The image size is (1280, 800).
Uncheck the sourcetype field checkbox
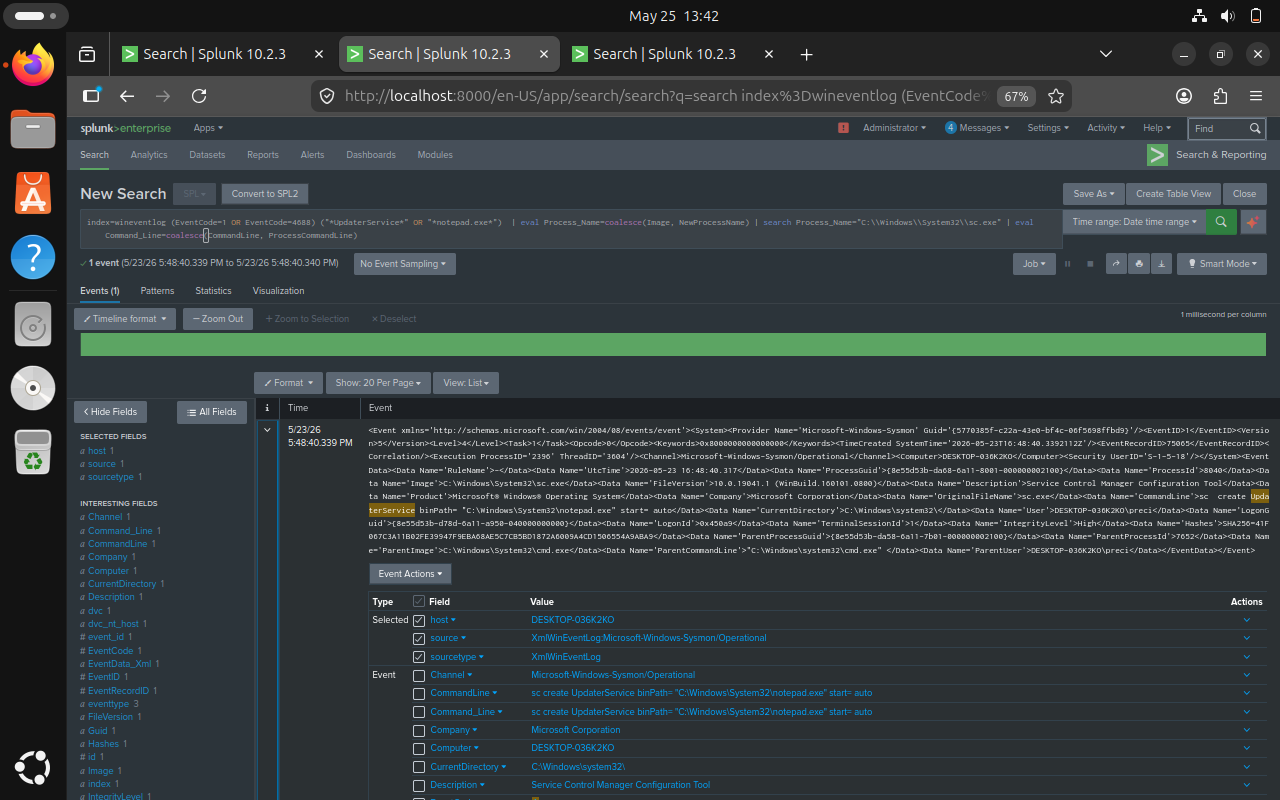pyautogui.click(x=419, y=657)
